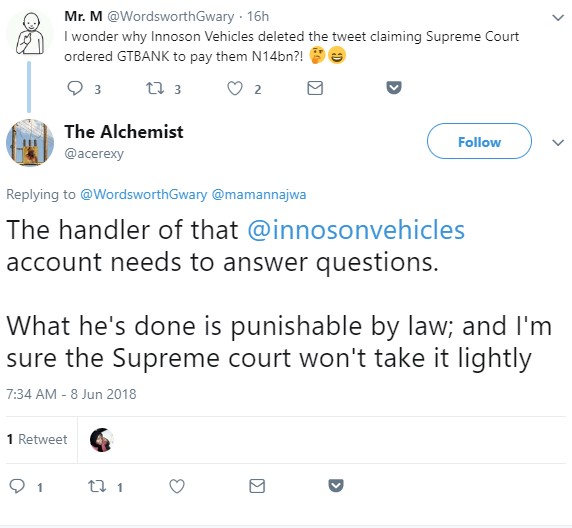Screen dimensions: 572x528
Task: Save The Alchemist's tweet to Pocket
Action: click(336, 486)
